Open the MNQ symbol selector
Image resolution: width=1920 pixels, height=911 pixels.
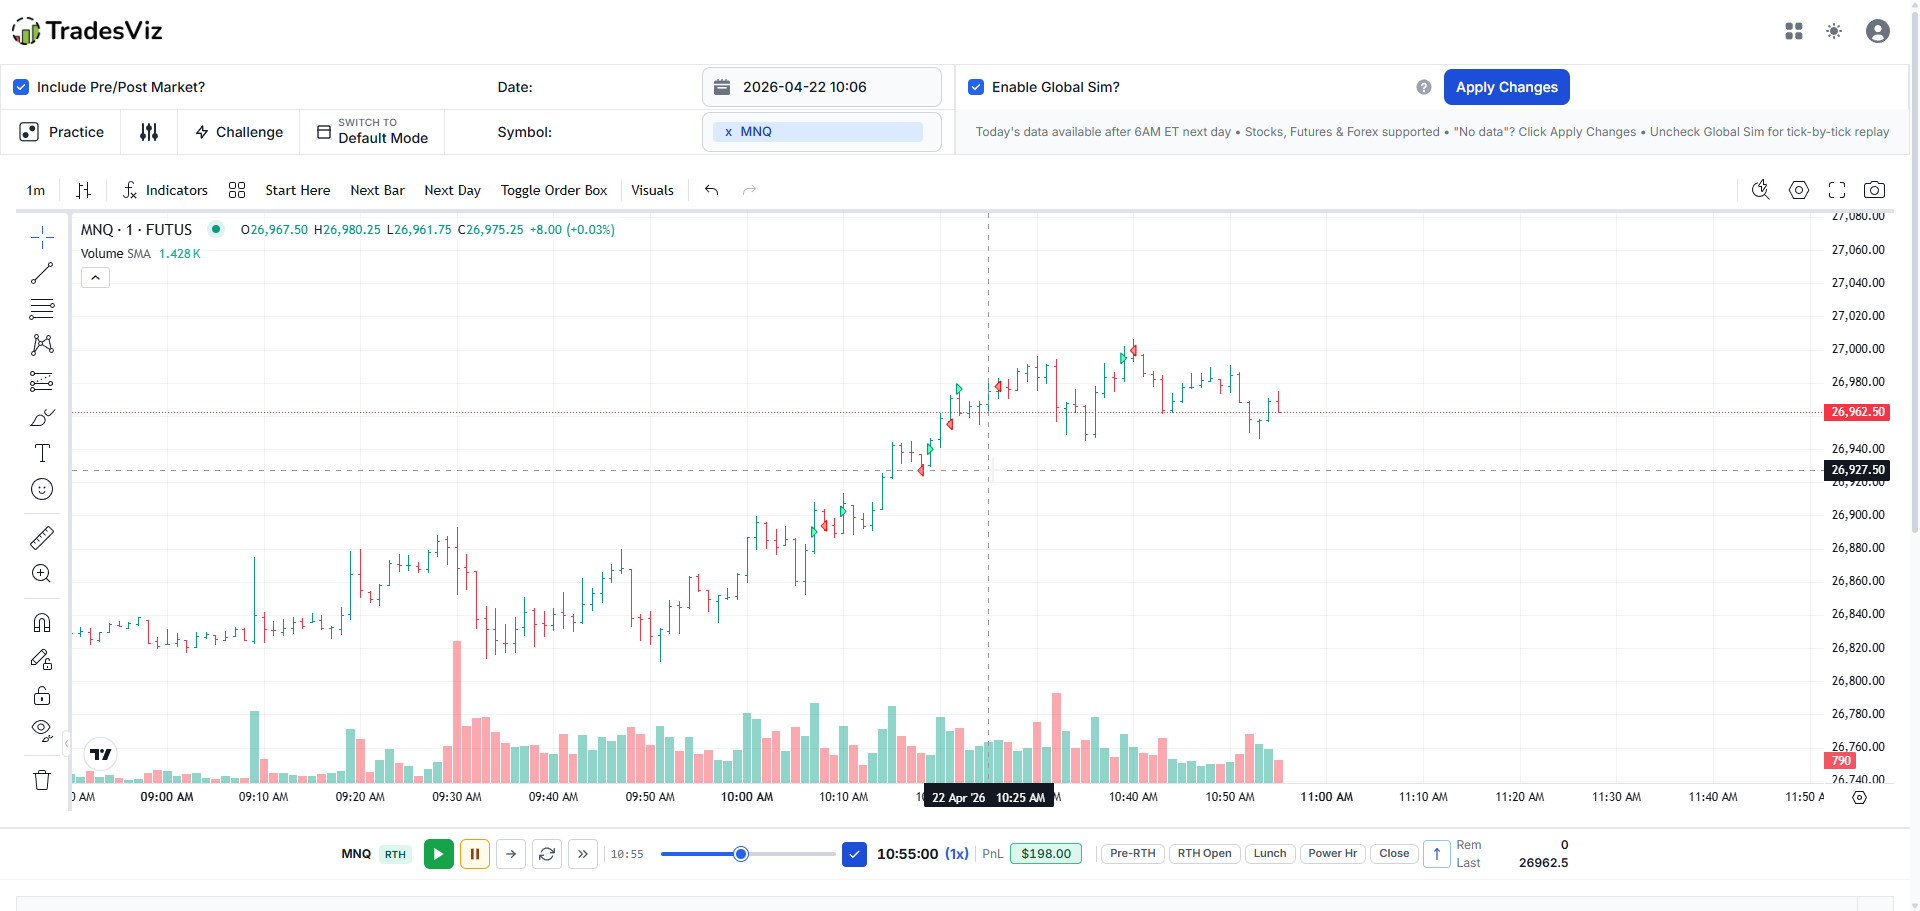coord(822,132)
